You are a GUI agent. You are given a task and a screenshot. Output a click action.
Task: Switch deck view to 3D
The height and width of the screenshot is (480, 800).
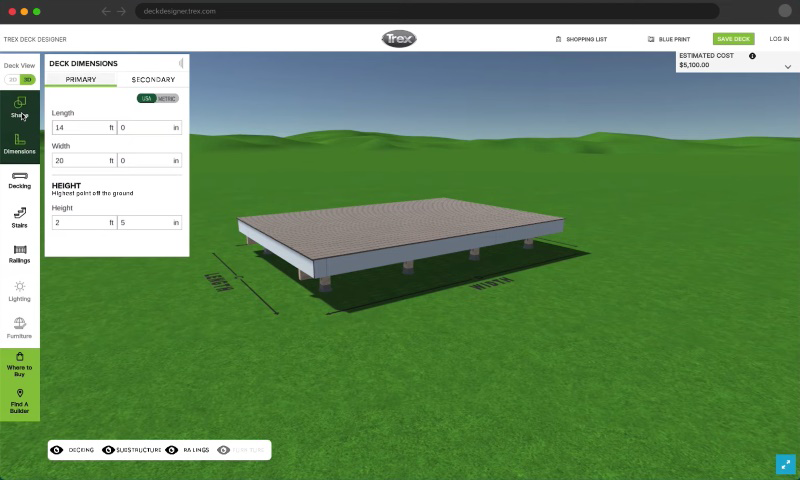pos(28,80)
